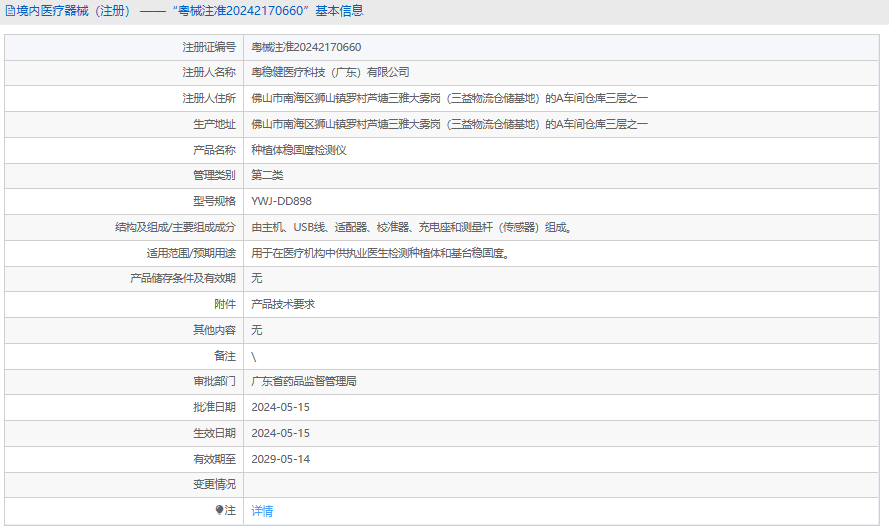Screen dimensions: 889x531
Task: Select the backslash value in 备注 row
Action: [x=253, y=356]
